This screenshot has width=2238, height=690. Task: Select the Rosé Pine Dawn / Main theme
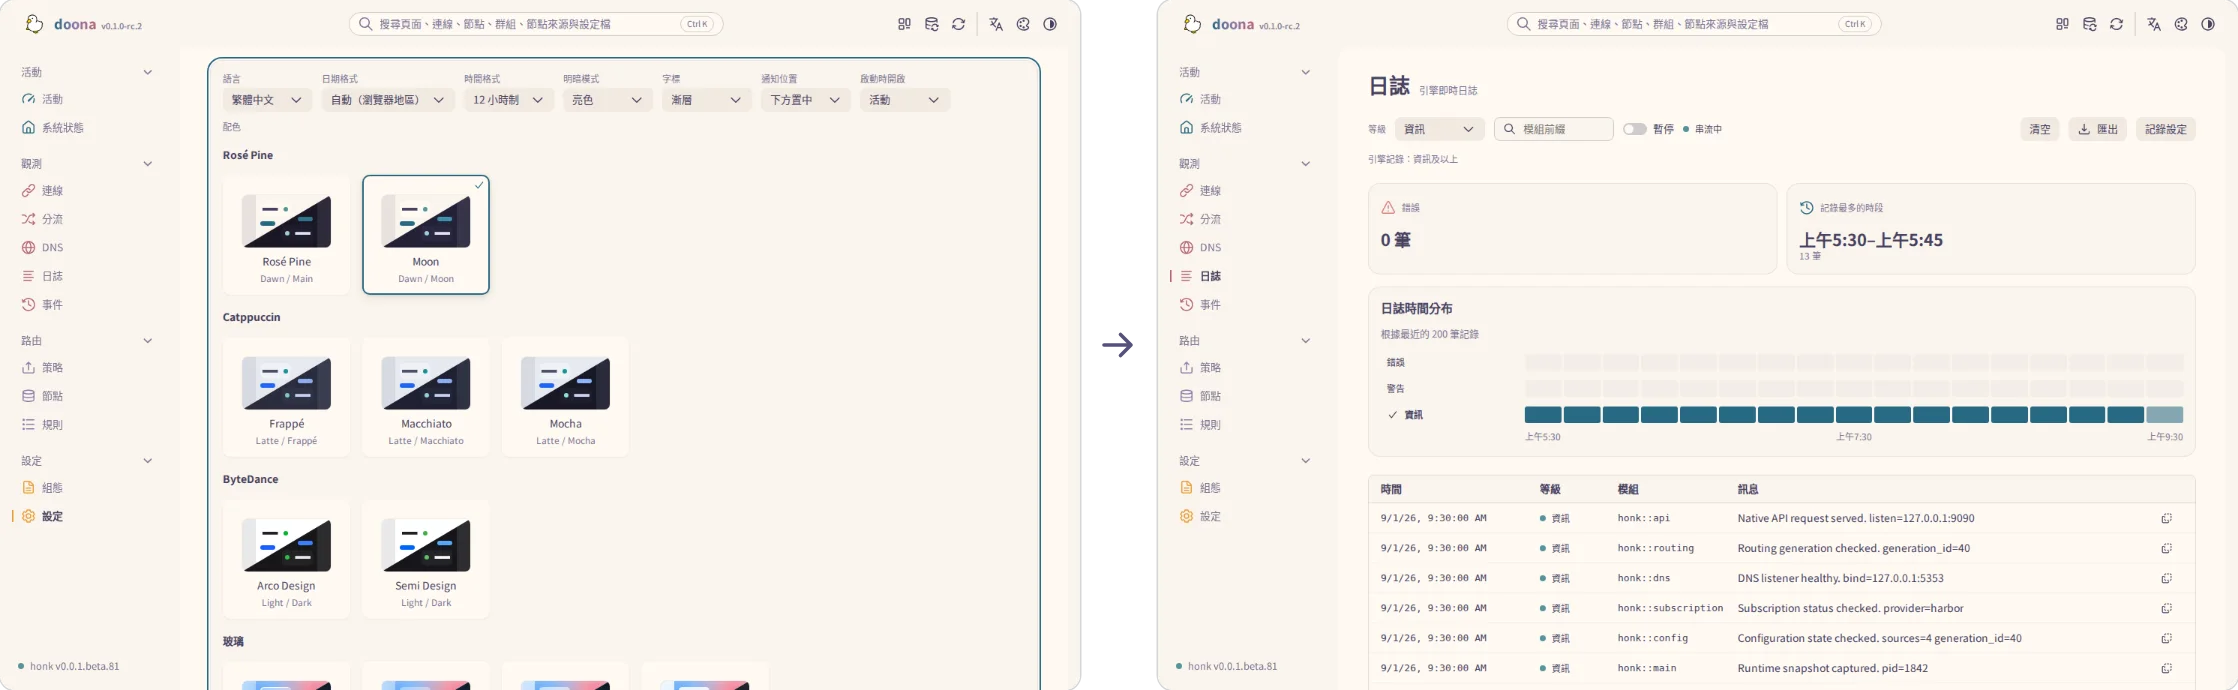287,235
